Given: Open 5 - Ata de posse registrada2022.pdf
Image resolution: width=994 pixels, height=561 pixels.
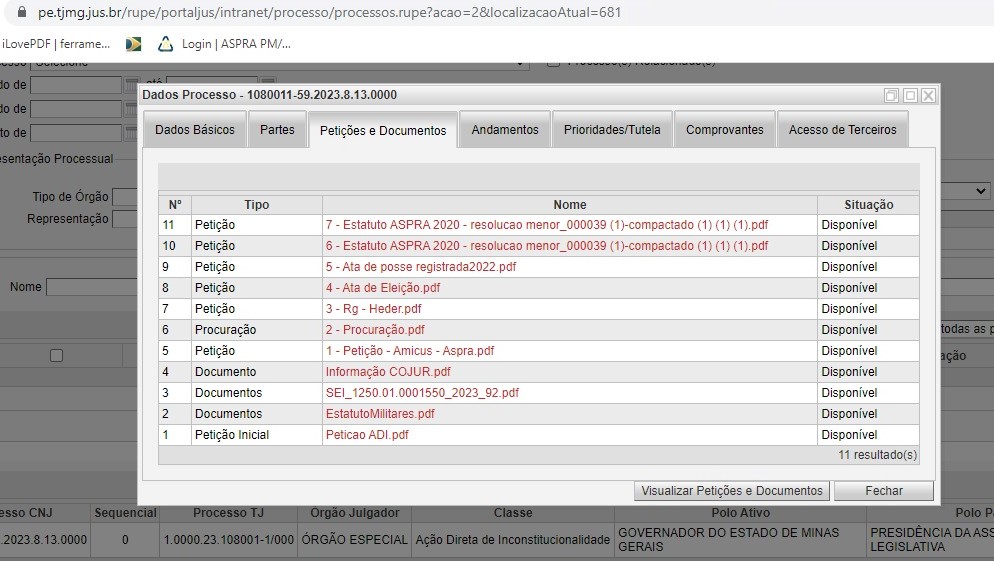Looking at the screenshot, I should click(421, 266).
